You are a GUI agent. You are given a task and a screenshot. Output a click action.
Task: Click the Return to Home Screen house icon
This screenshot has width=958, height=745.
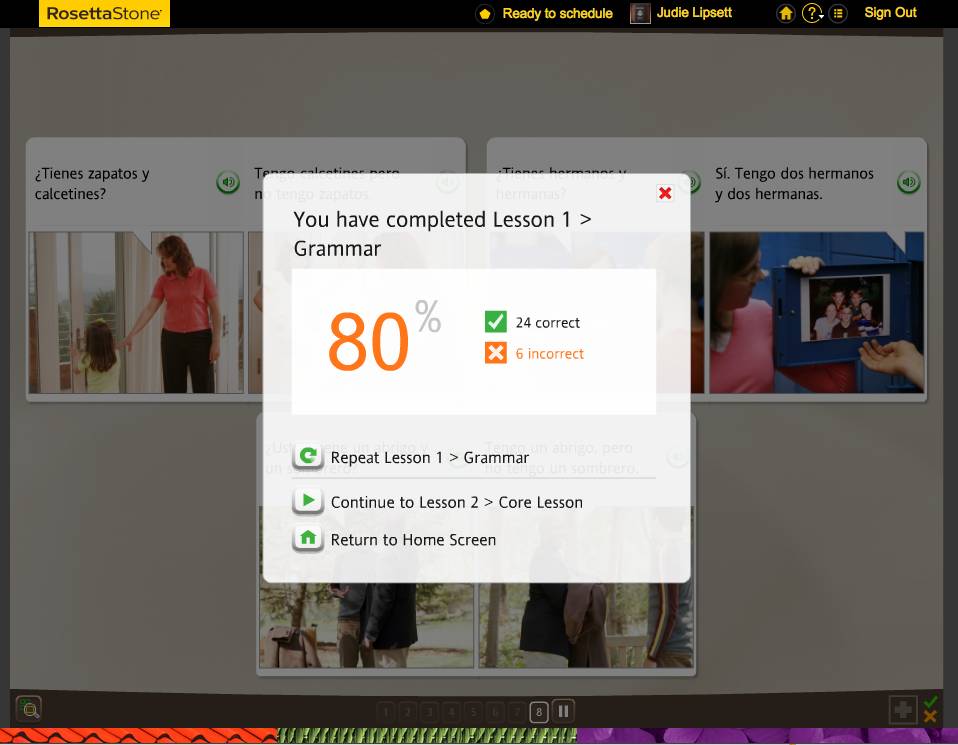tap(308, 538)
